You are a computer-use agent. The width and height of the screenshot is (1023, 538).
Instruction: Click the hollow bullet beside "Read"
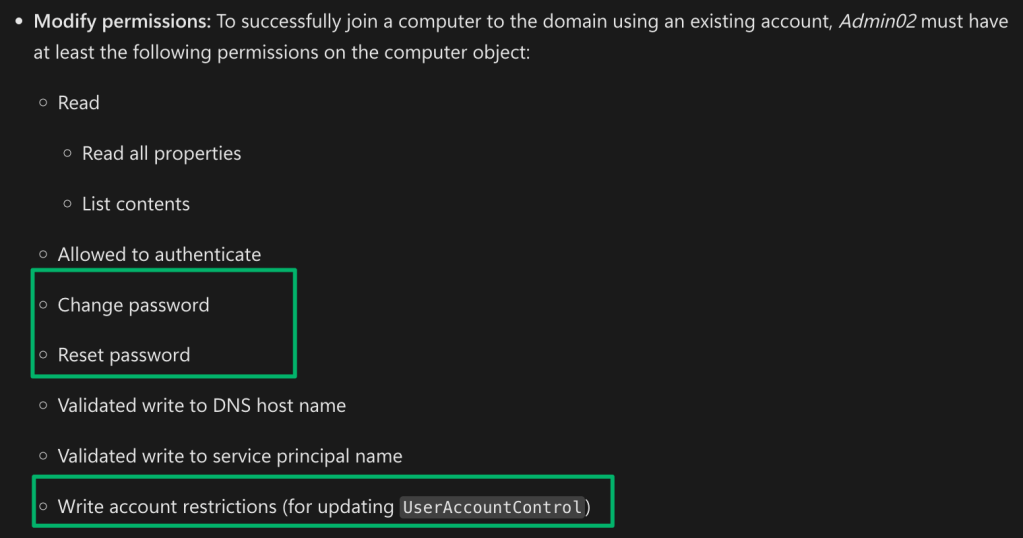(44, 103)
